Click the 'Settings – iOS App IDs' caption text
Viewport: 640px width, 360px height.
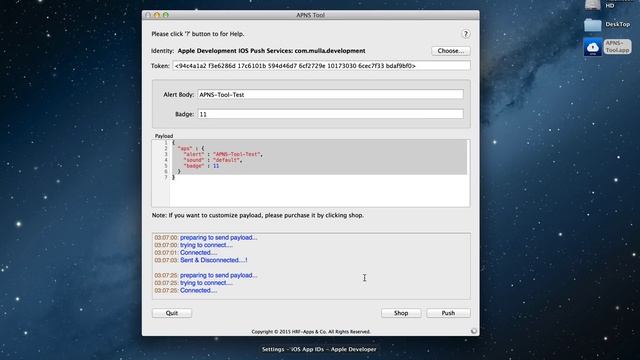(x=319, y=349)
